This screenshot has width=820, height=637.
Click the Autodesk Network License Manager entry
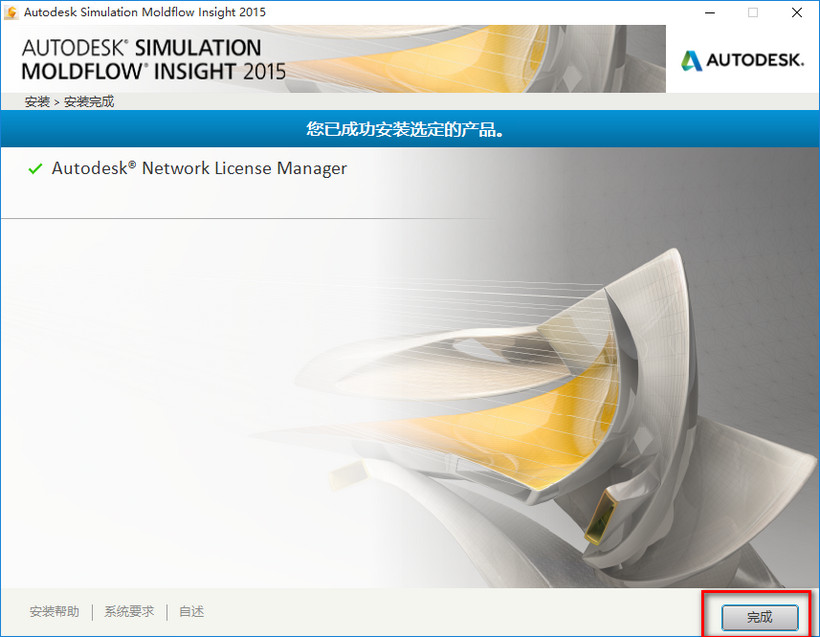pos(198,168)
